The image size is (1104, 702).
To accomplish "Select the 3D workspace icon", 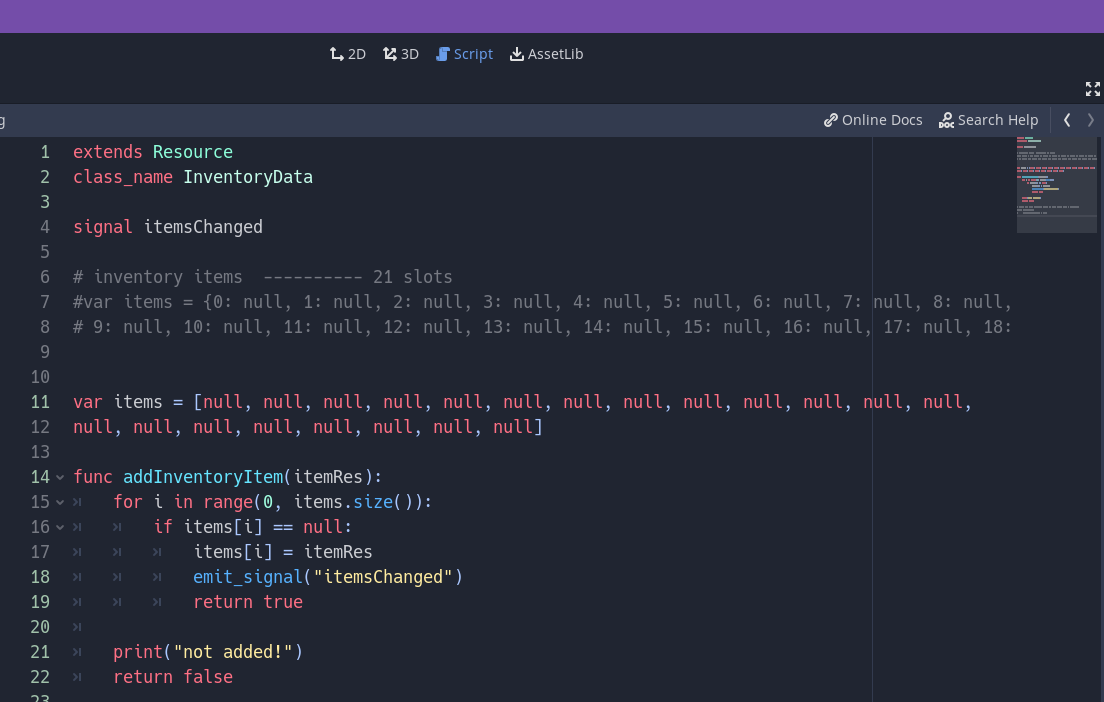I will [x=388, y=53].
